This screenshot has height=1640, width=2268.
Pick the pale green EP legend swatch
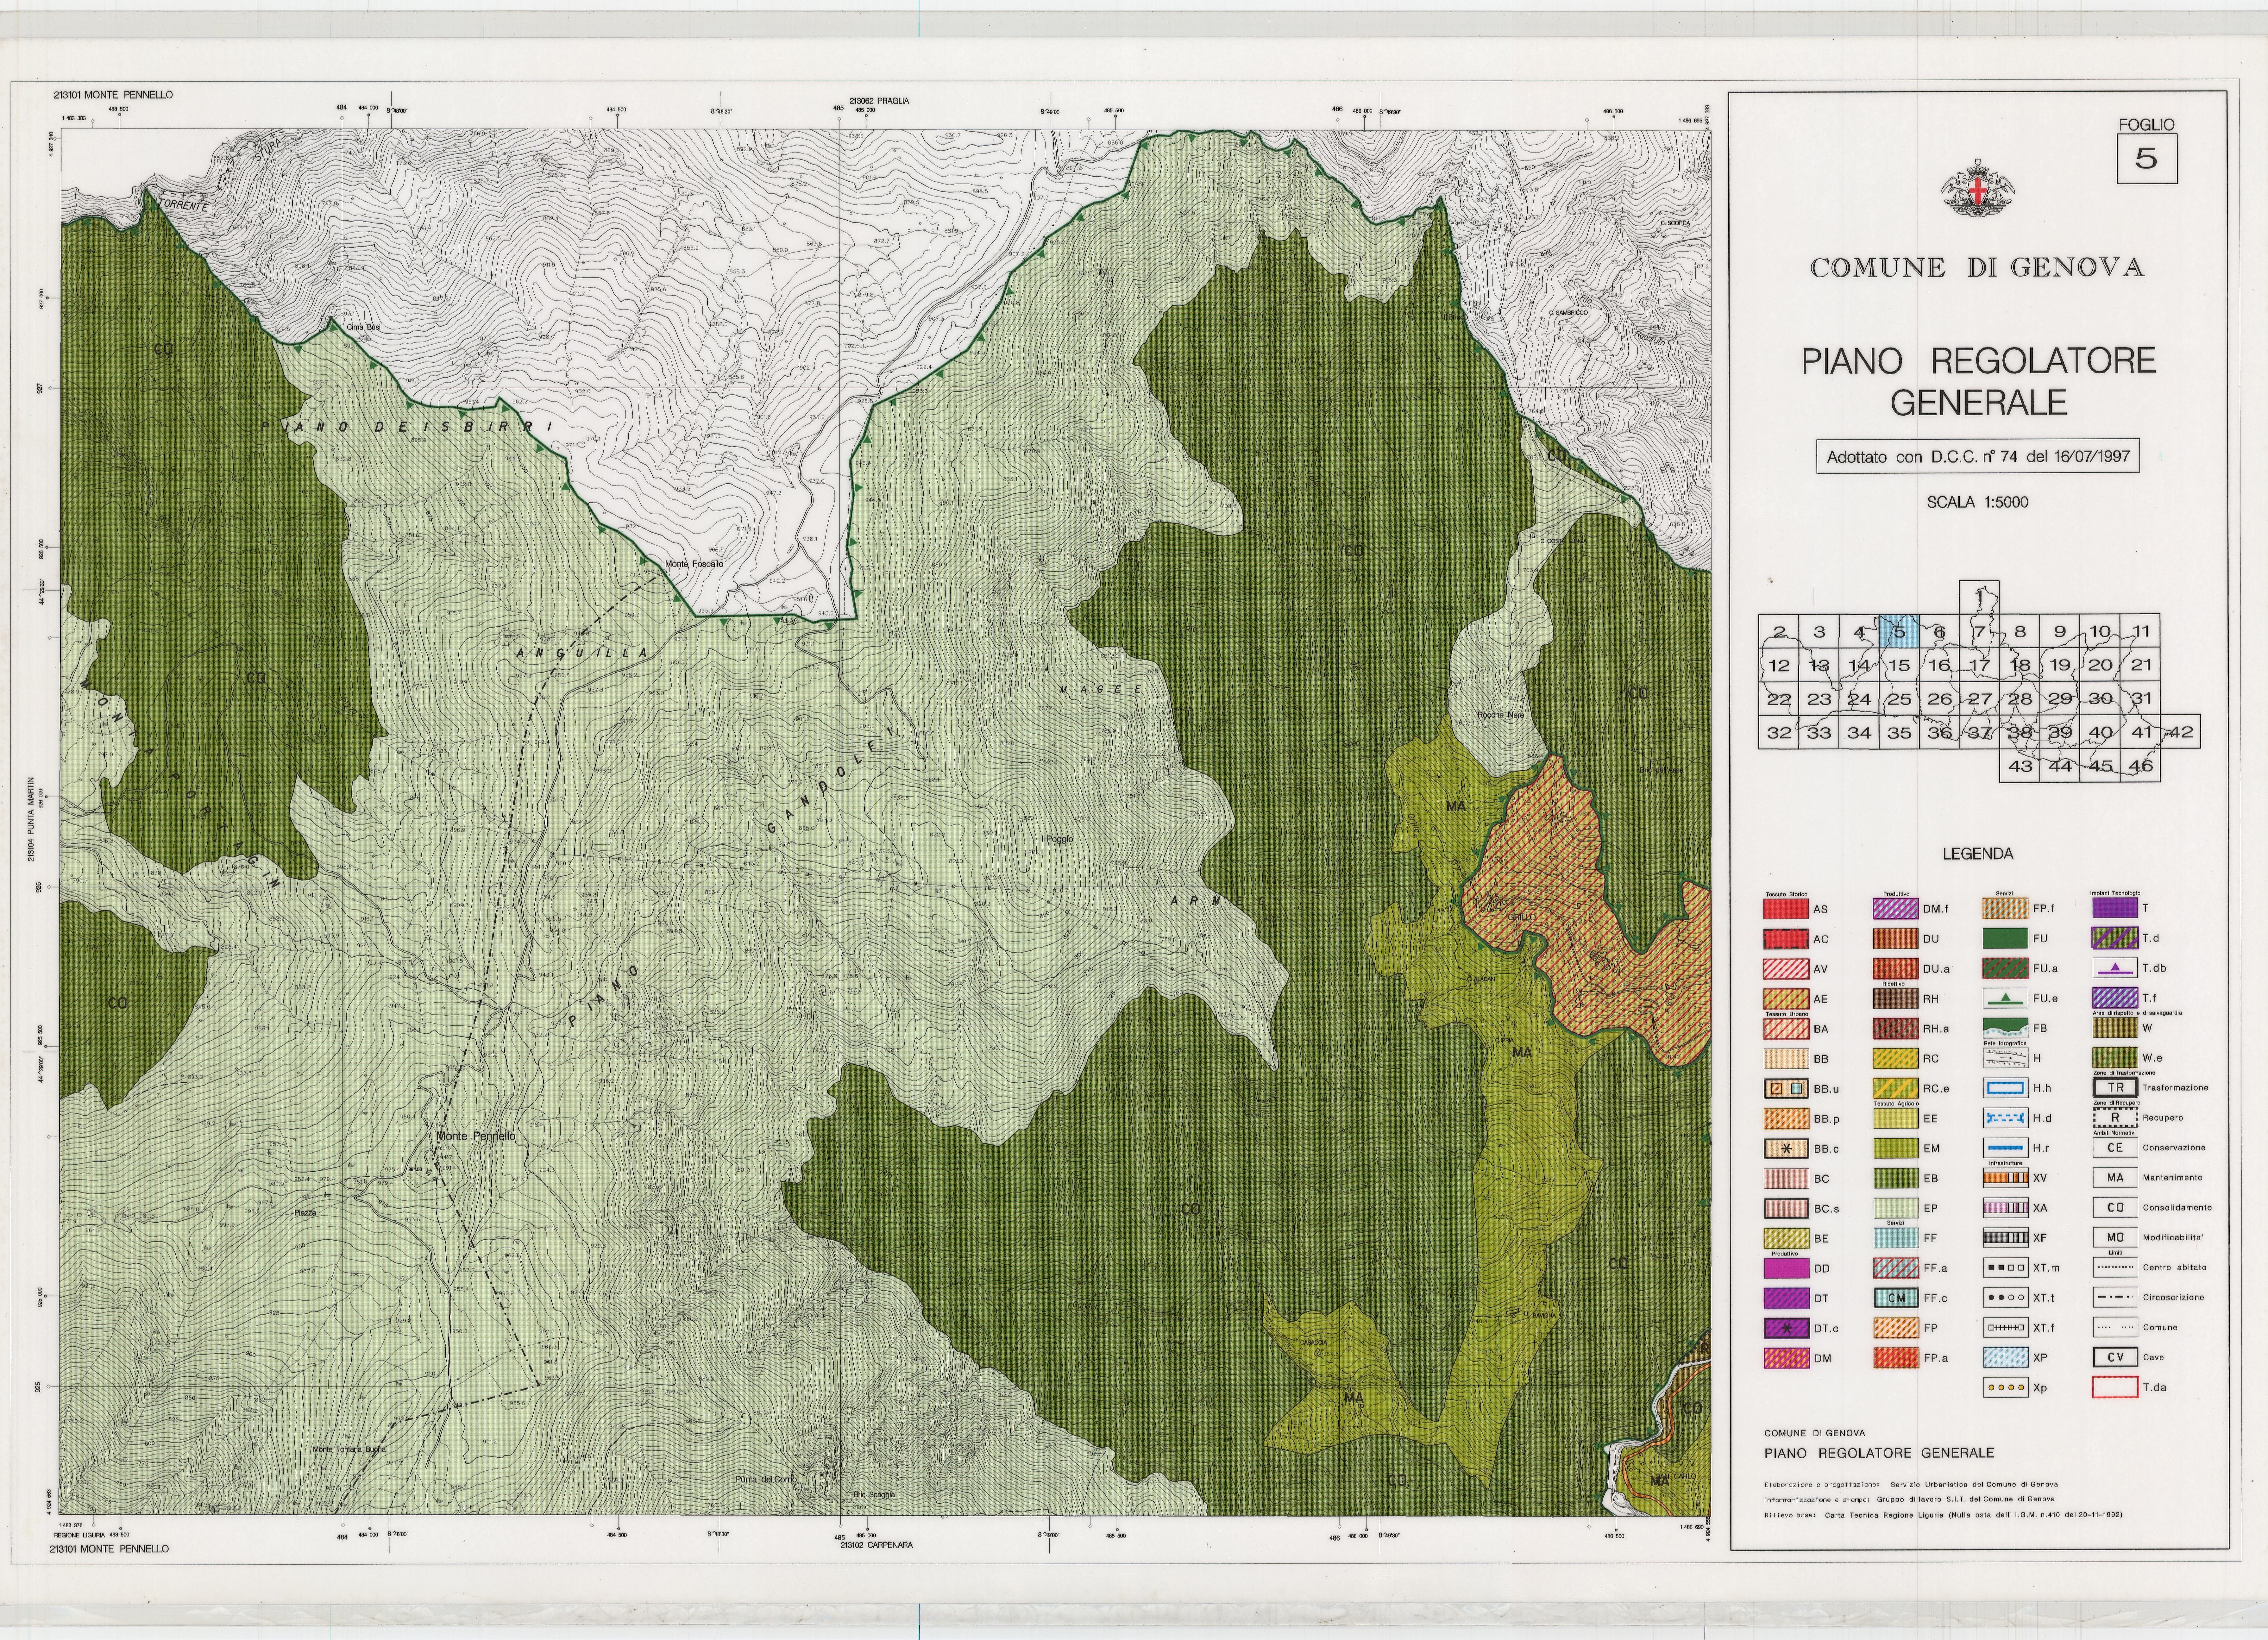[1896, 1208]
